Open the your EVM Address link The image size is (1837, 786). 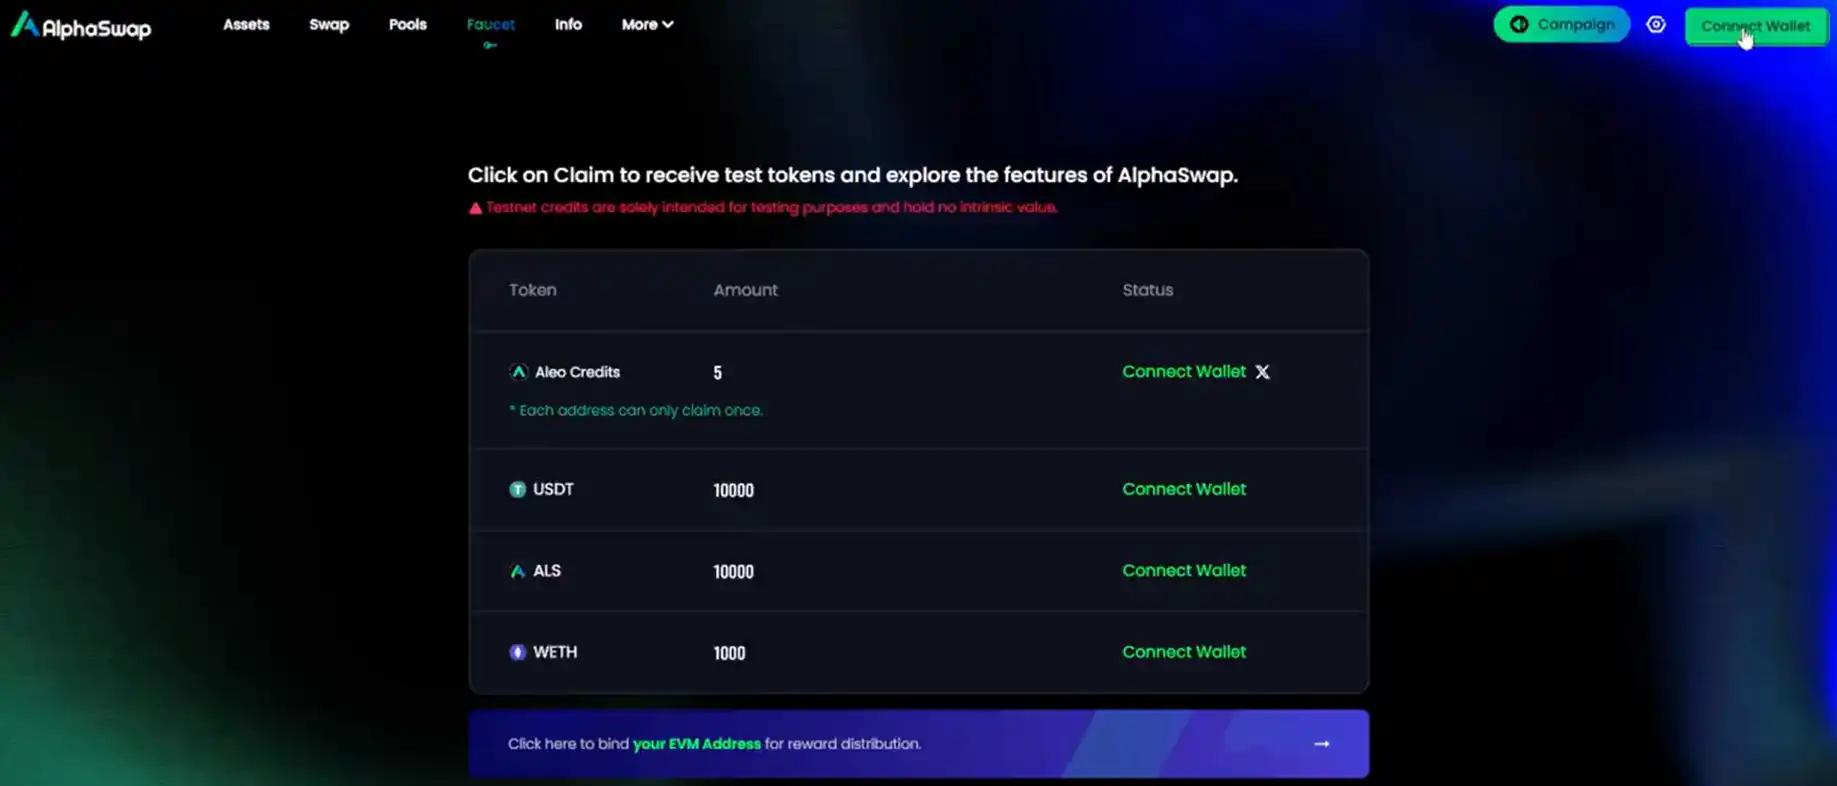[696, 744]
